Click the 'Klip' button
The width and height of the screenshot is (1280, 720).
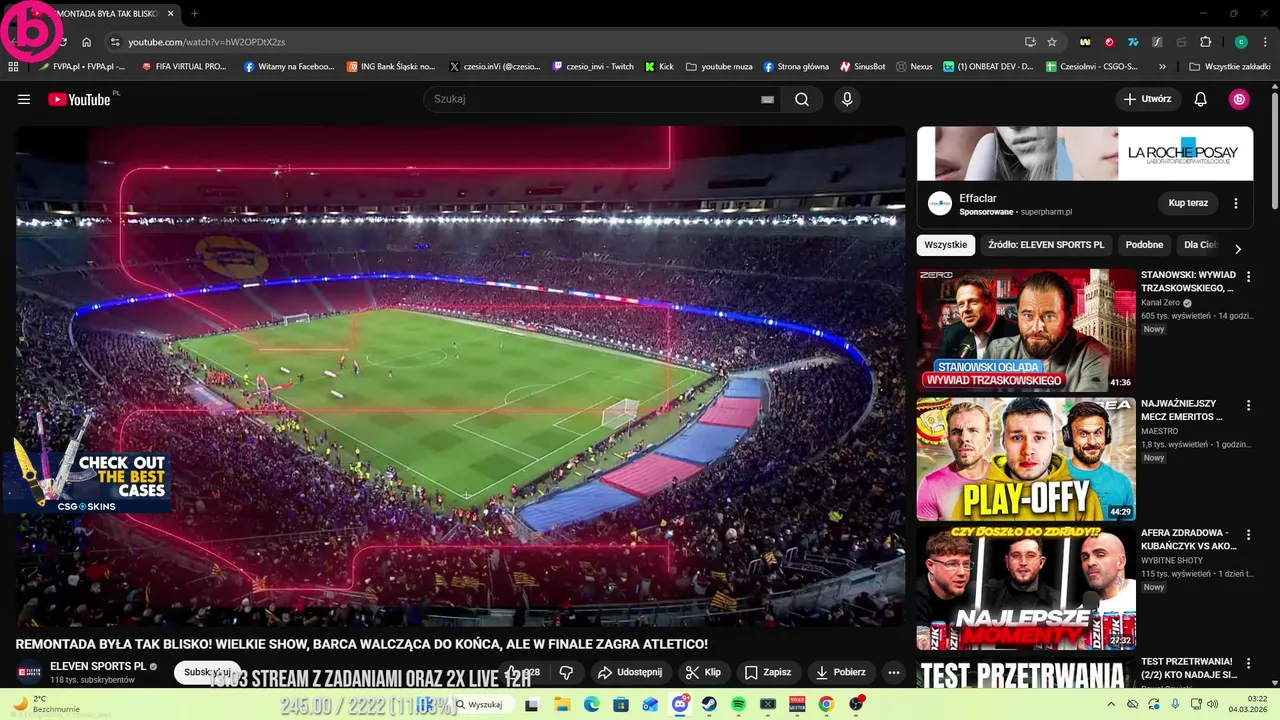tap(703, 672)
